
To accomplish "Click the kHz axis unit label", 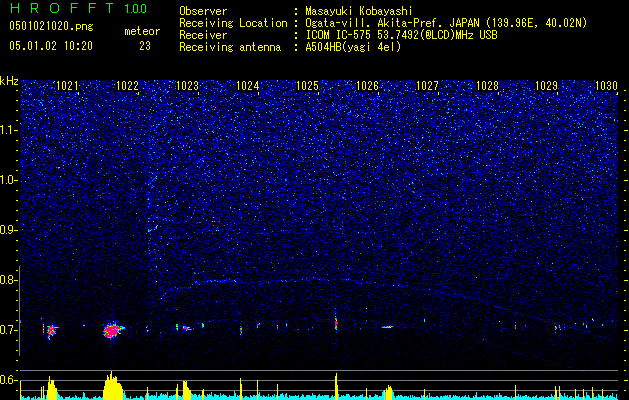I will pos(9,81).
